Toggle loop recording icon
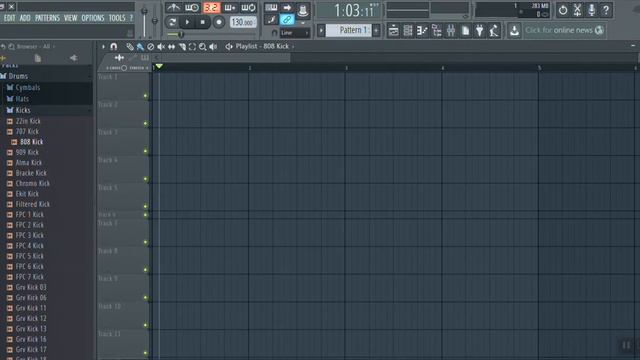Screen dimensions: 640x360 pyautogui.click(x=248, y=8)
